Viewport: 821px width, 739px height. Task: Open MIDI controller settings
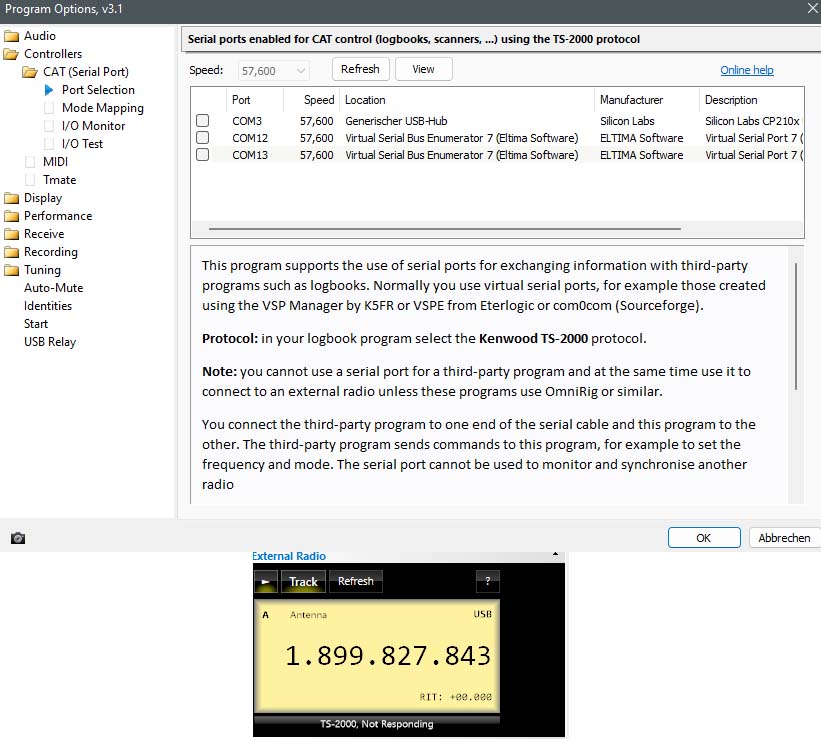(56, 162)
